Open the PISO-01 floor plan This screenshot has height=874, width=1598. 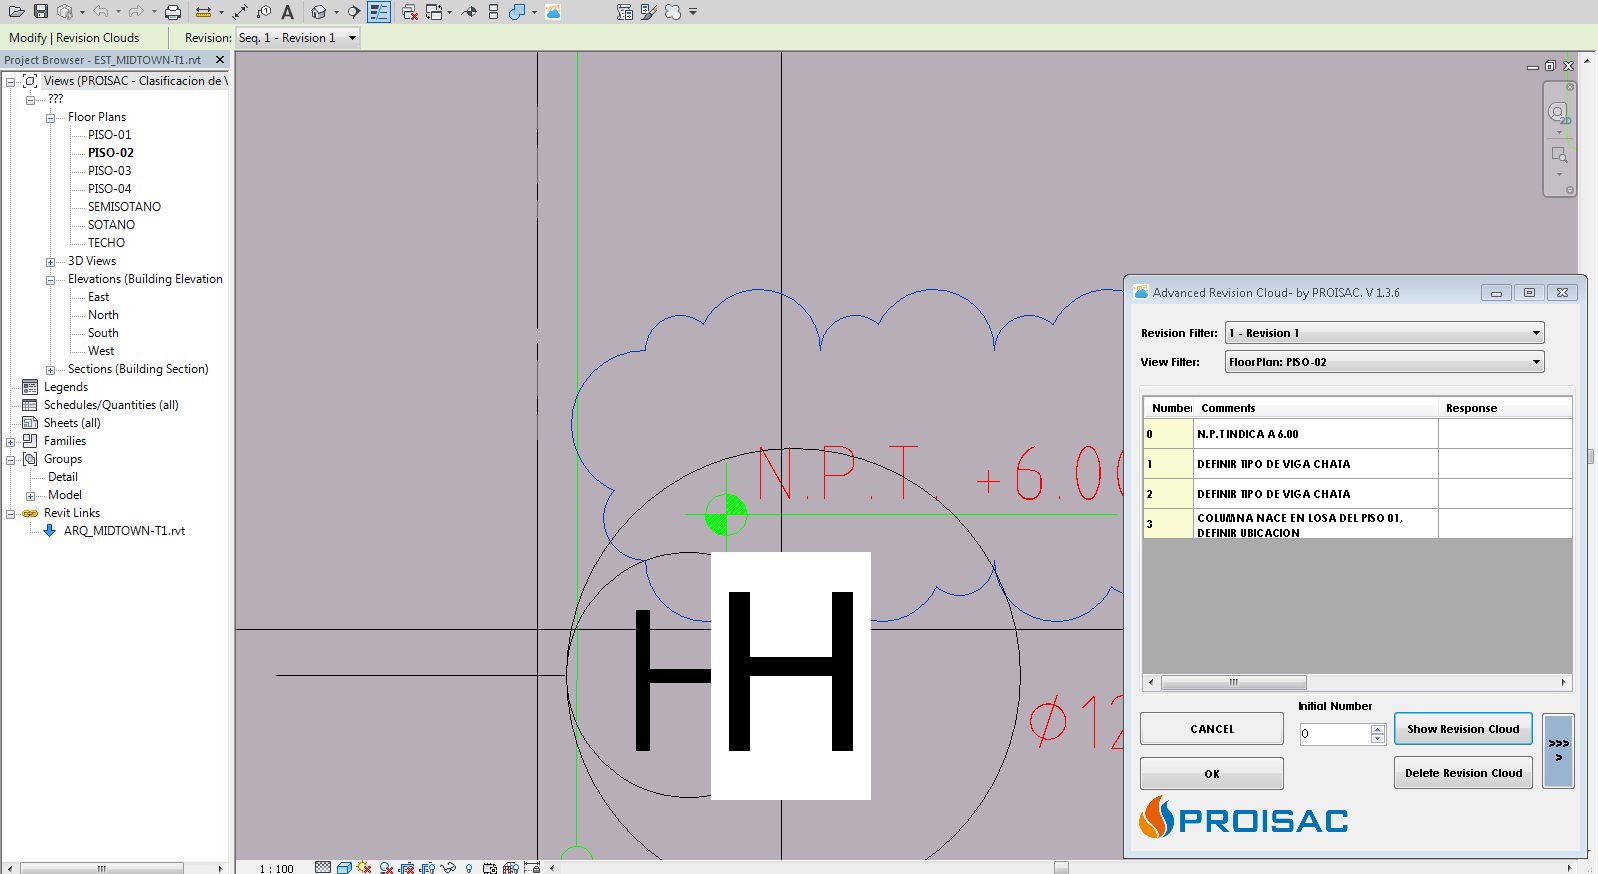(x=109, y=135)
